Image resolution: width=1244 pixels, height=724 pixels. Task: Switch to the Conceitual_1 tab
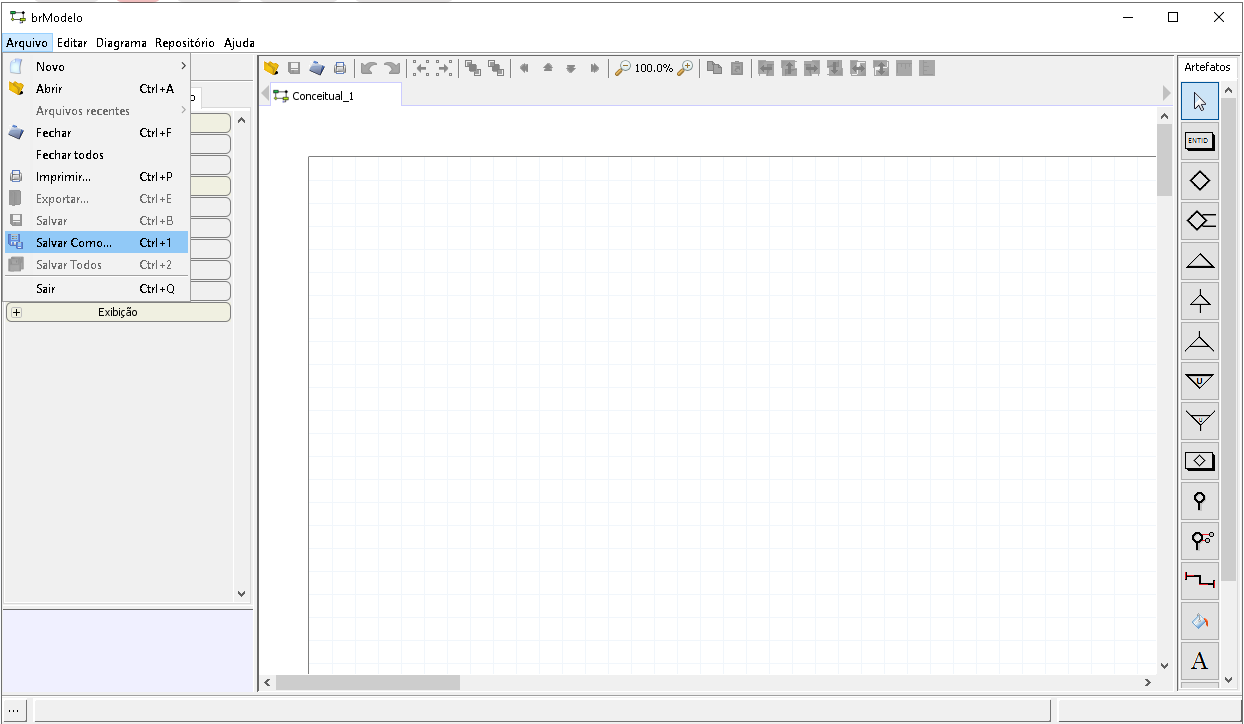point(336,95)
